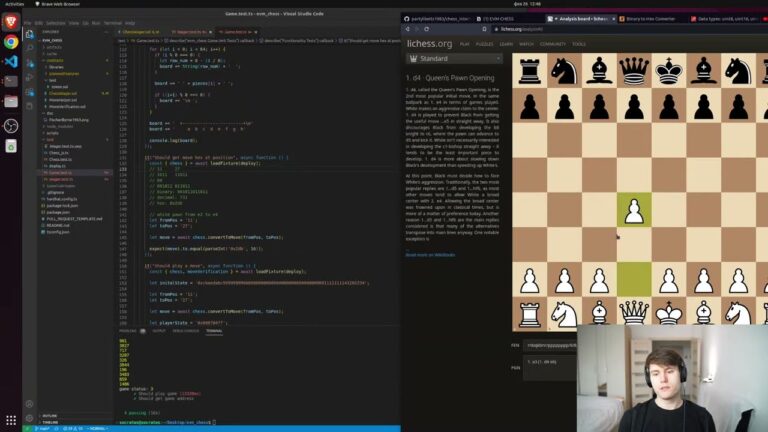
Task: Expand artifacts folder in Explorer
Action: [54, 48]
